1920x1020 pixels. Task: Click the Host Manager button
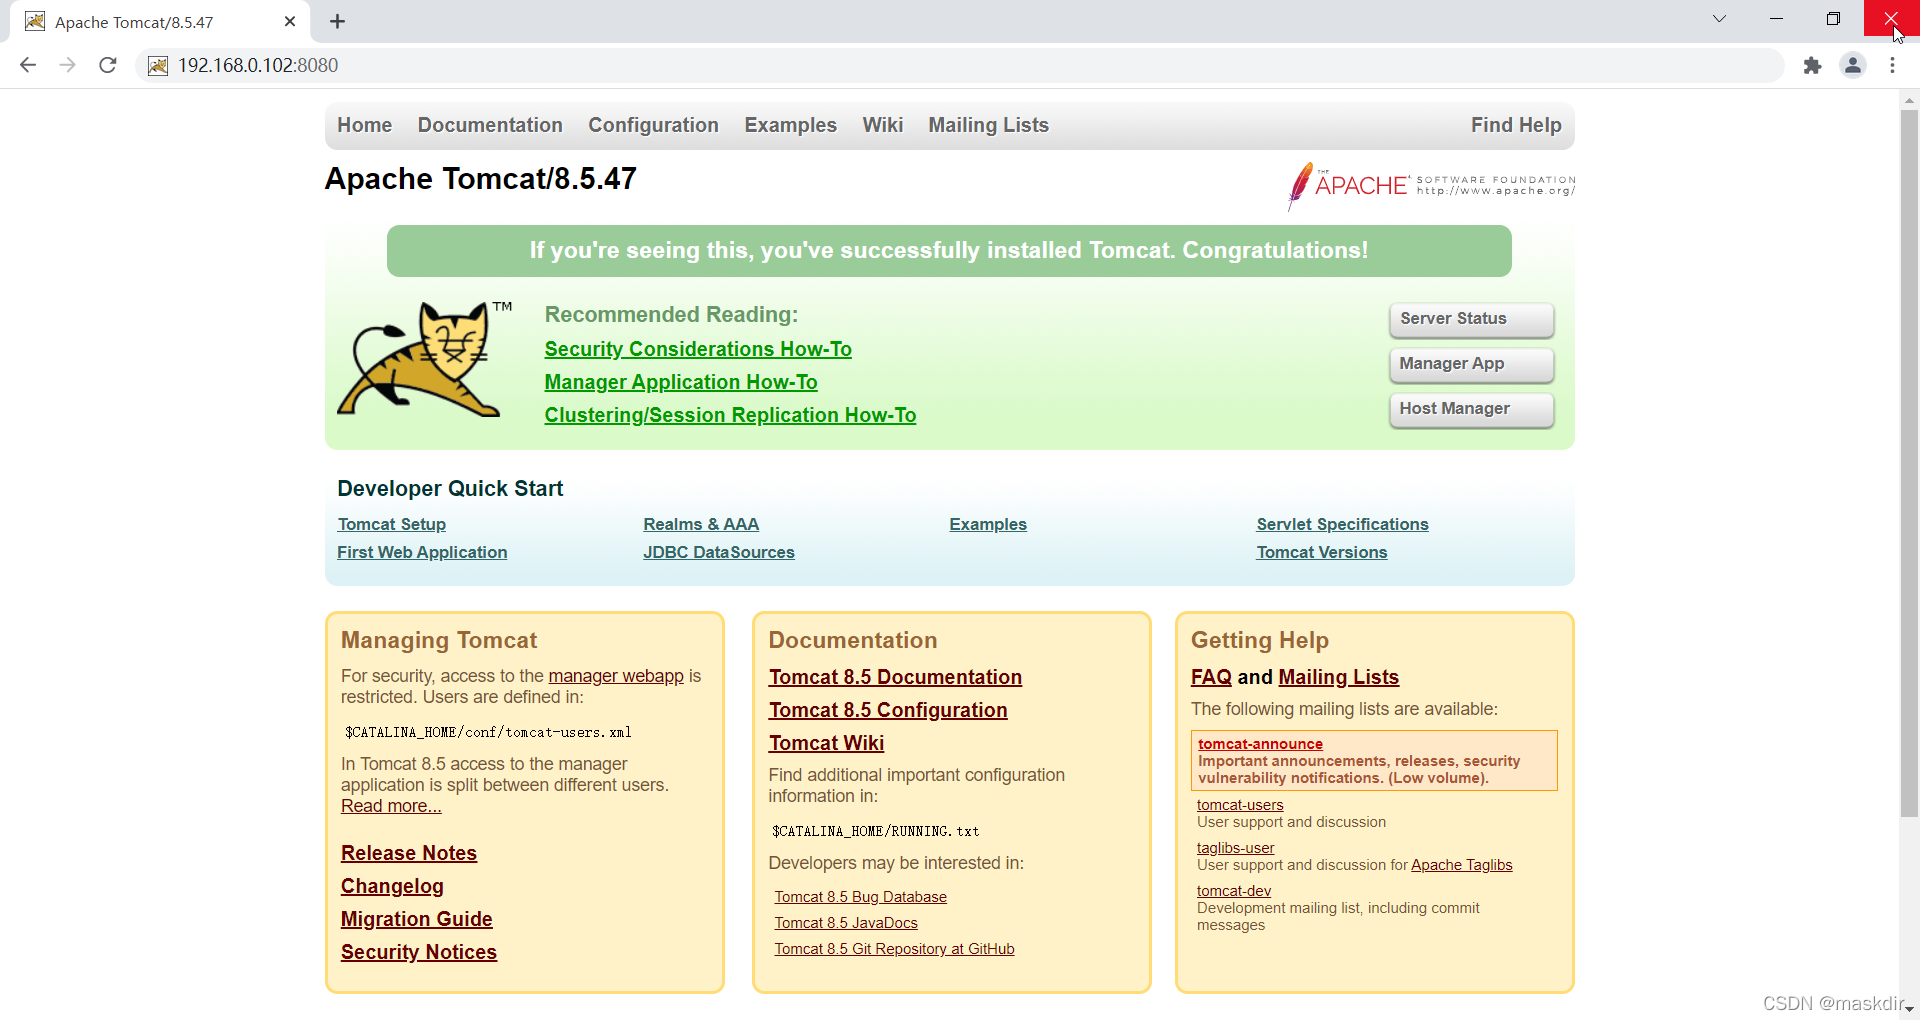[x=1471, y=409]
